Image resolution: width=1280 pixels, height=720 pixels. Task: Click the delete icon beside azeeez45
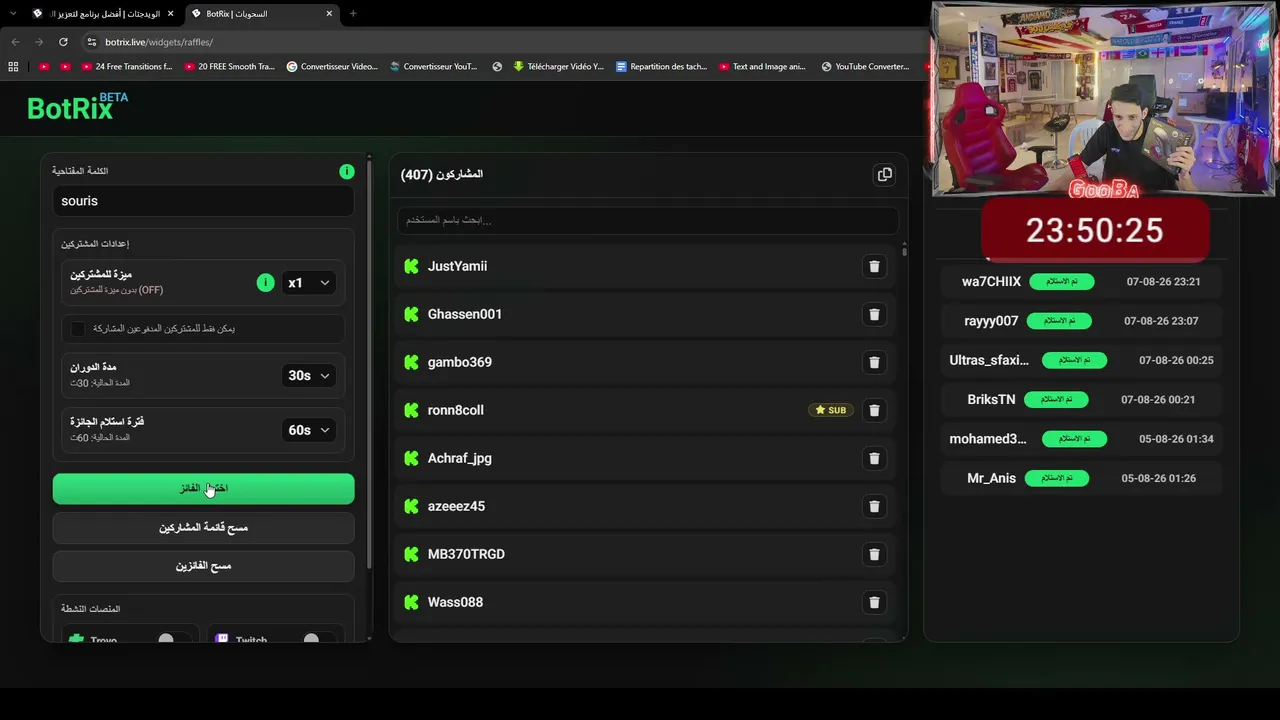(874, 506)
